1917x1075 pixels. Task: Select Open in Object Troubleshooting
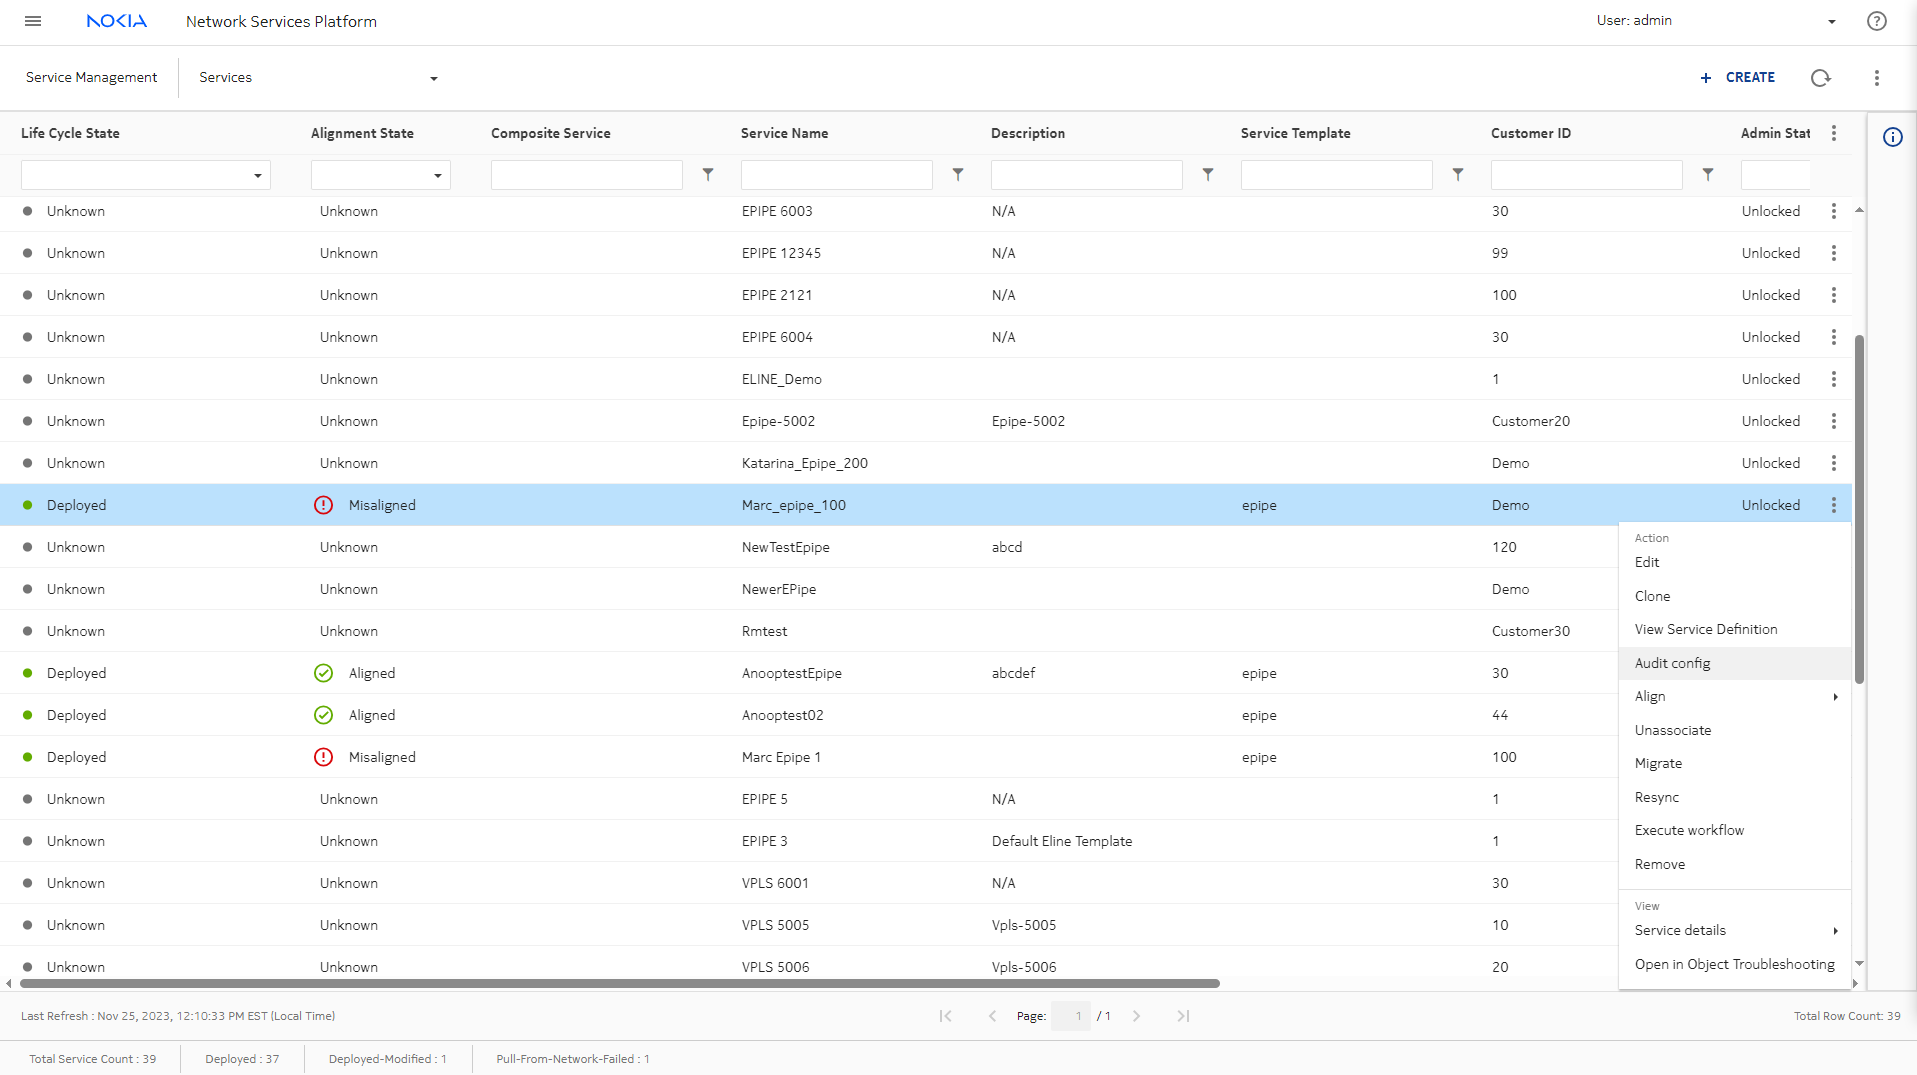point(1734,964)
